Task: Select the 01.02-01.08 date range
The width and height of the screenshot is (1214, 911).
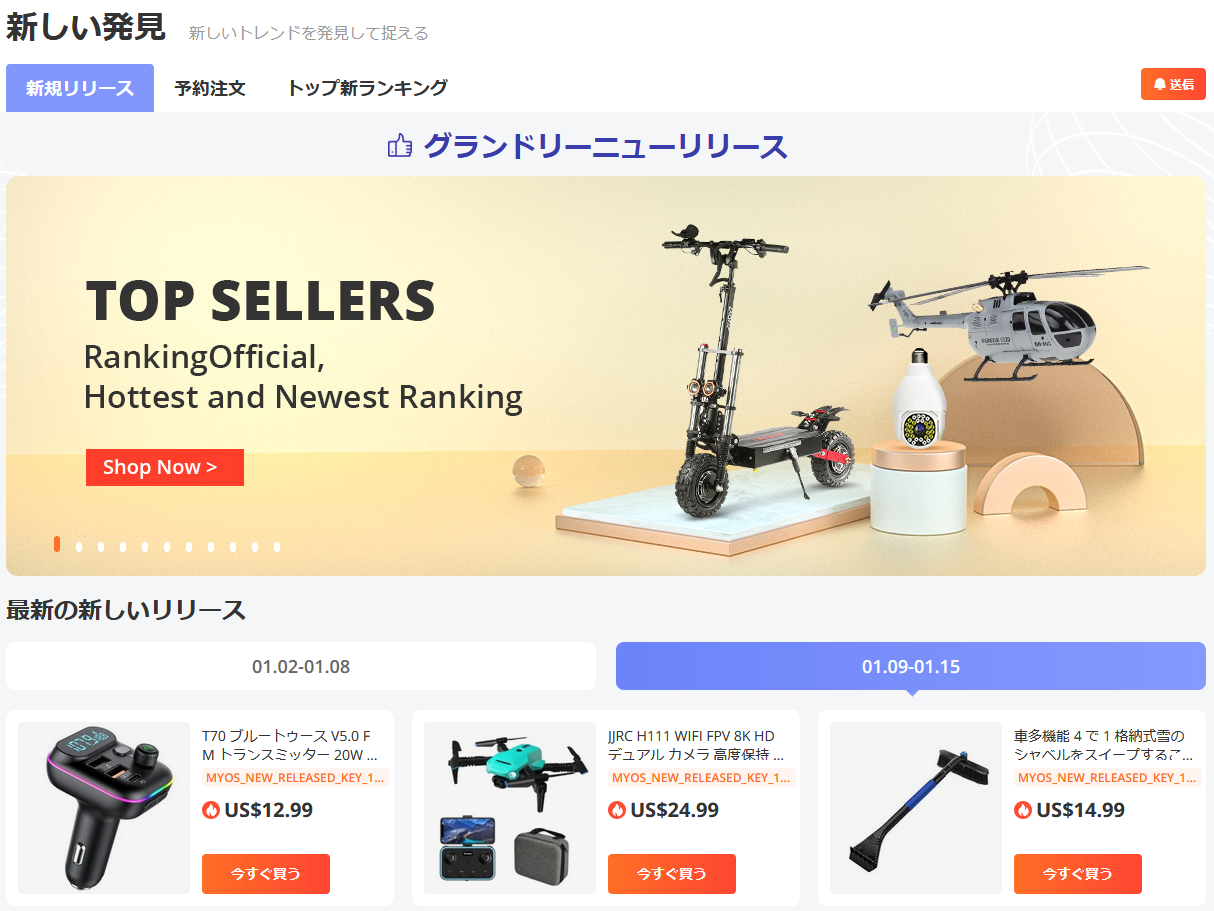Action: point(301,666)
